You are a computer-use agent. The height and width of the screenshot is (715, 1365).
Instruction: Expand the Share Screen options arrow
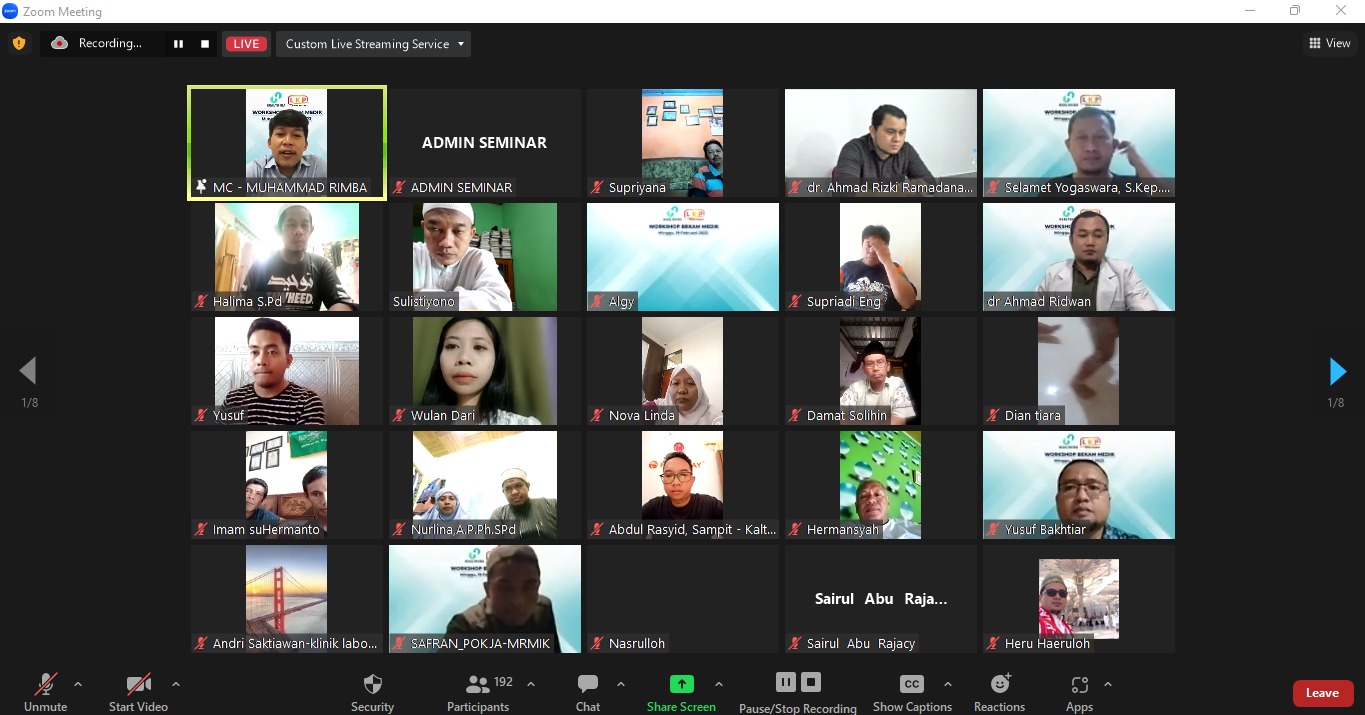tap(718, 685)
